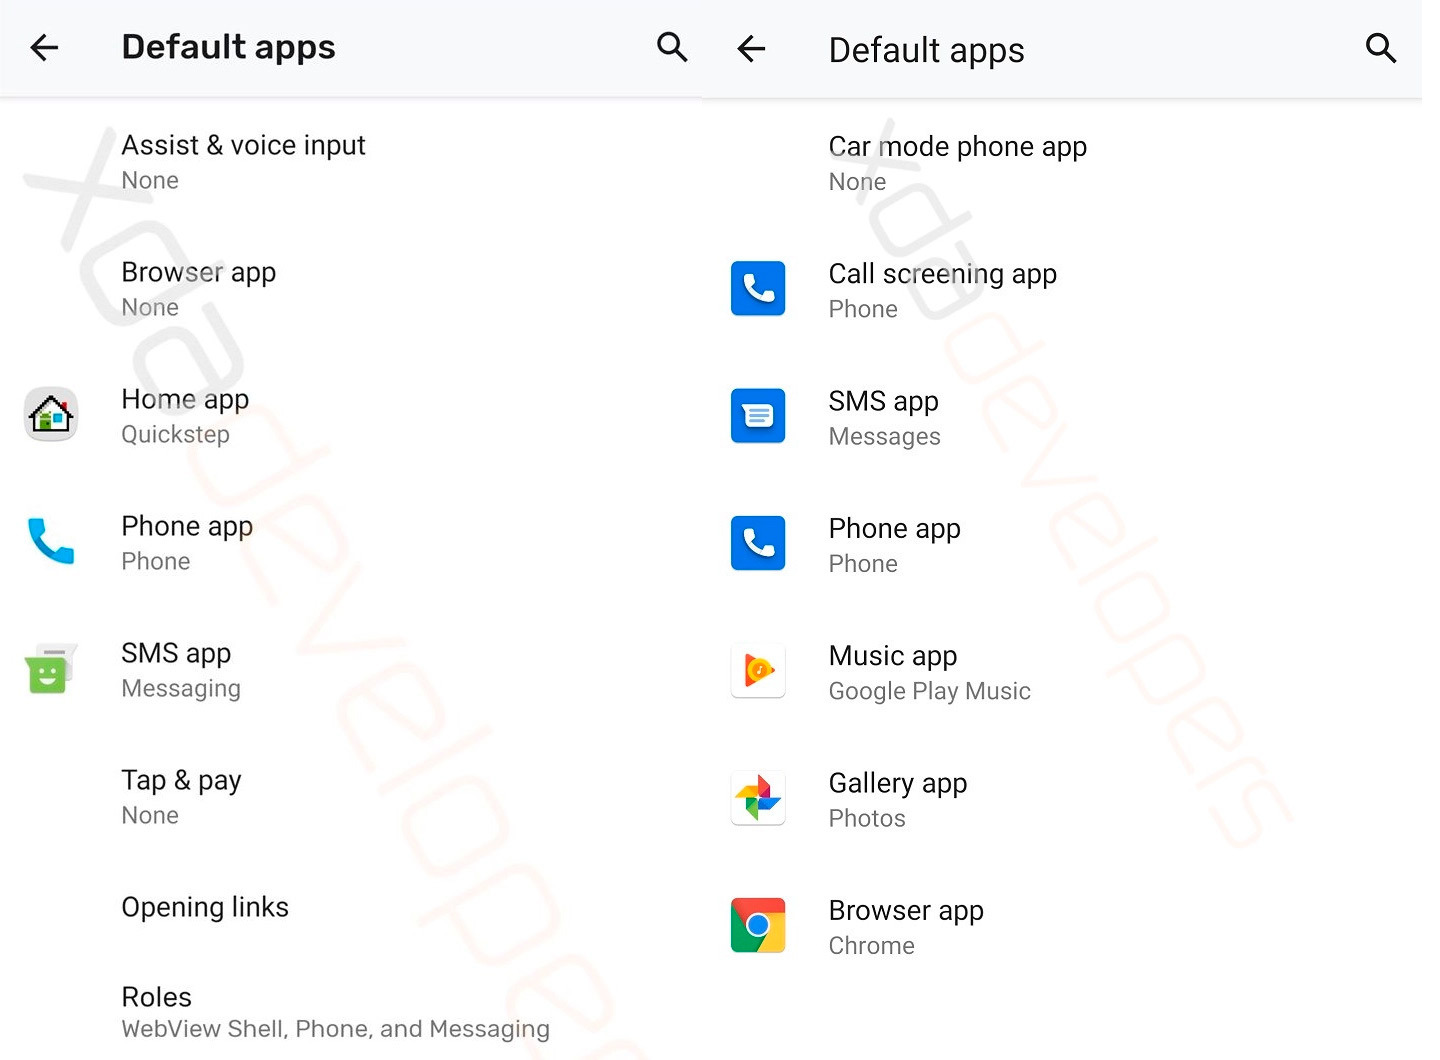Open Assist & voice input setting
This screenshot has width=1440, height=1060.
351,162
